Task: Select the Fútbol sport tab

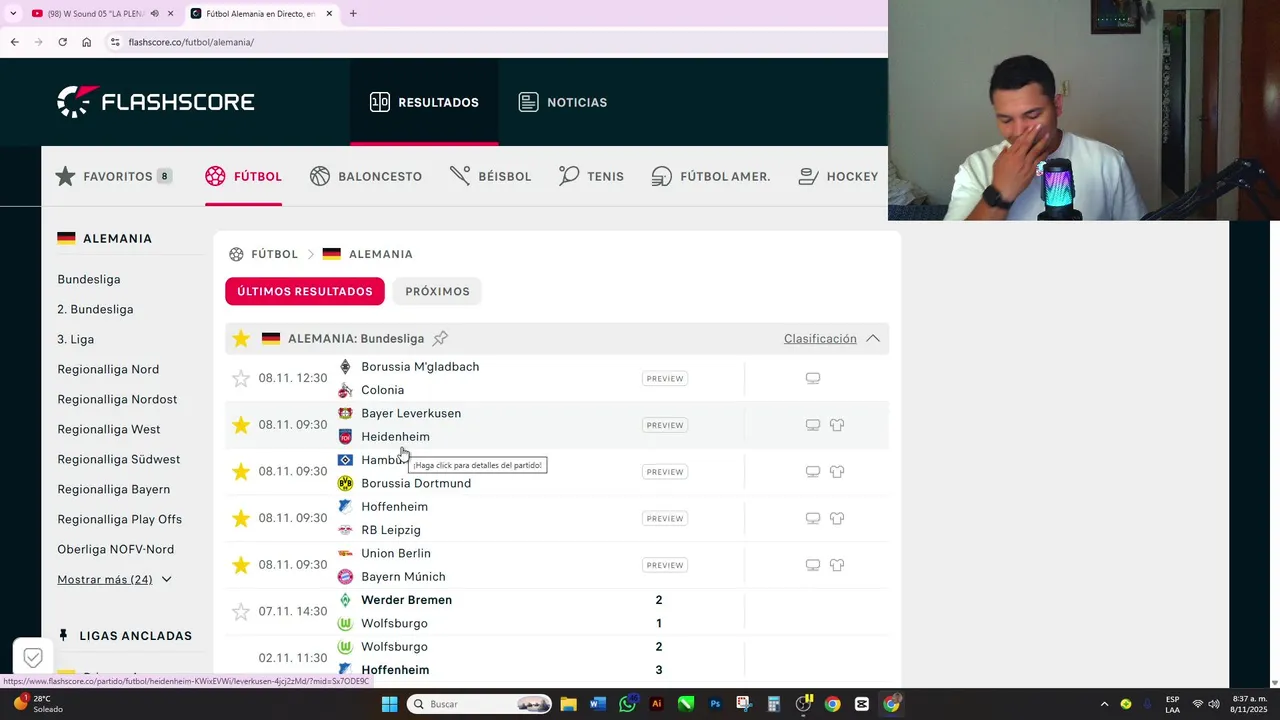Action: coord(243,176)
